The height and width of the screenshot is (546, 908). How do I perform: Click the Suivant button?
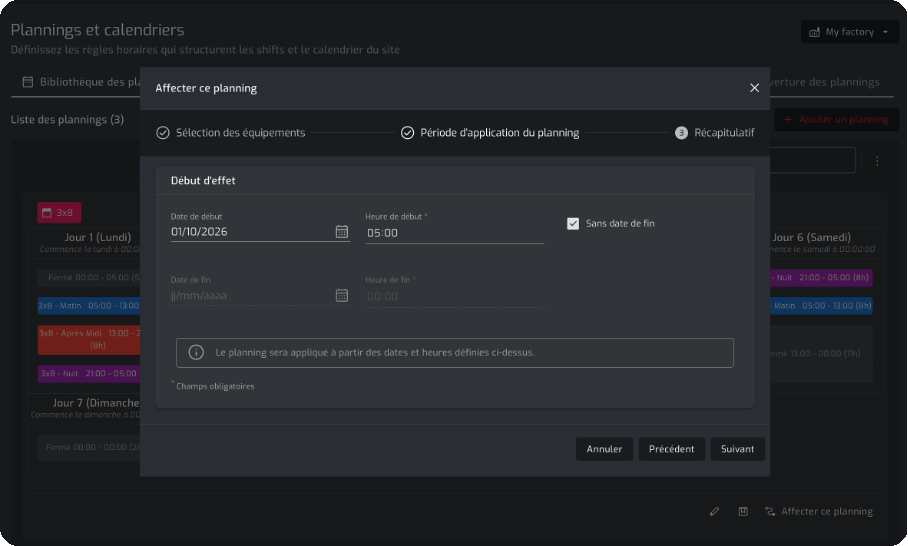tap(737, 449)
